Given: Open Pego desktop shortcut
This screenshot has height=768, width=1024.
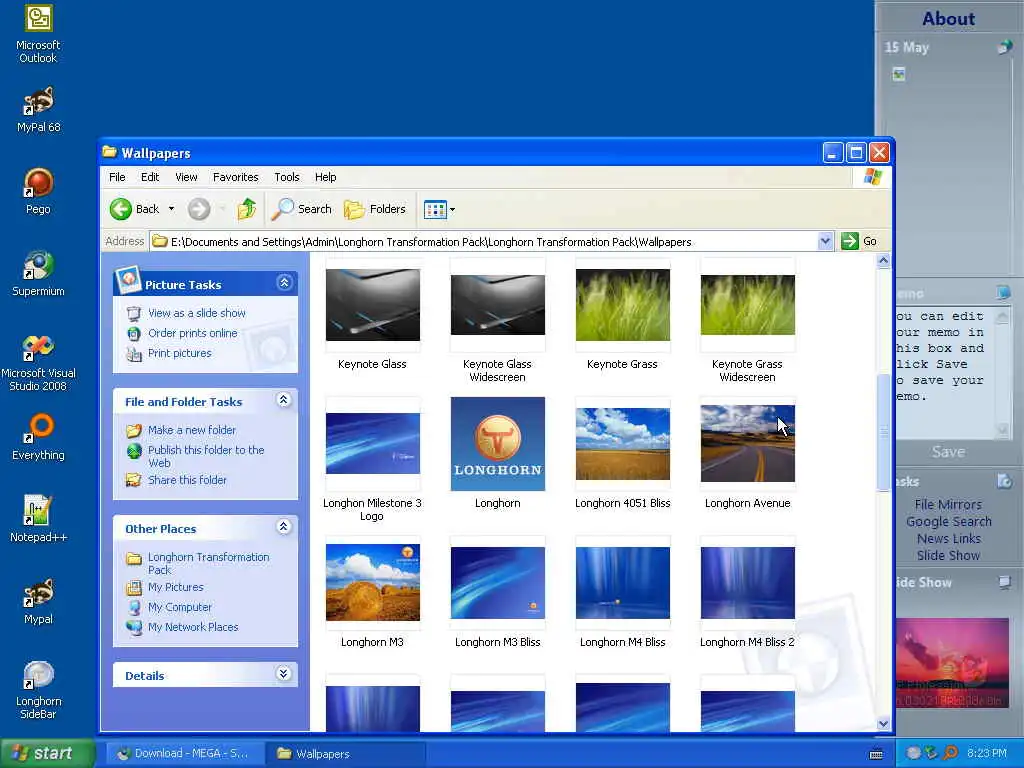Looking at the screenshot, I should pos(38,191).
